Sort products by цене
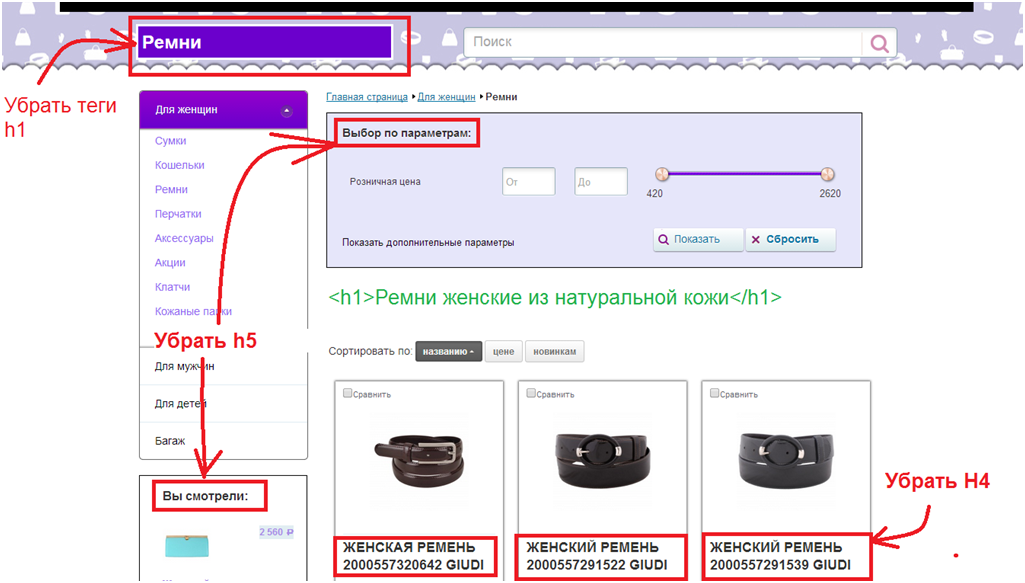Viewport: 1025px width, 583px height. [504, 352]
